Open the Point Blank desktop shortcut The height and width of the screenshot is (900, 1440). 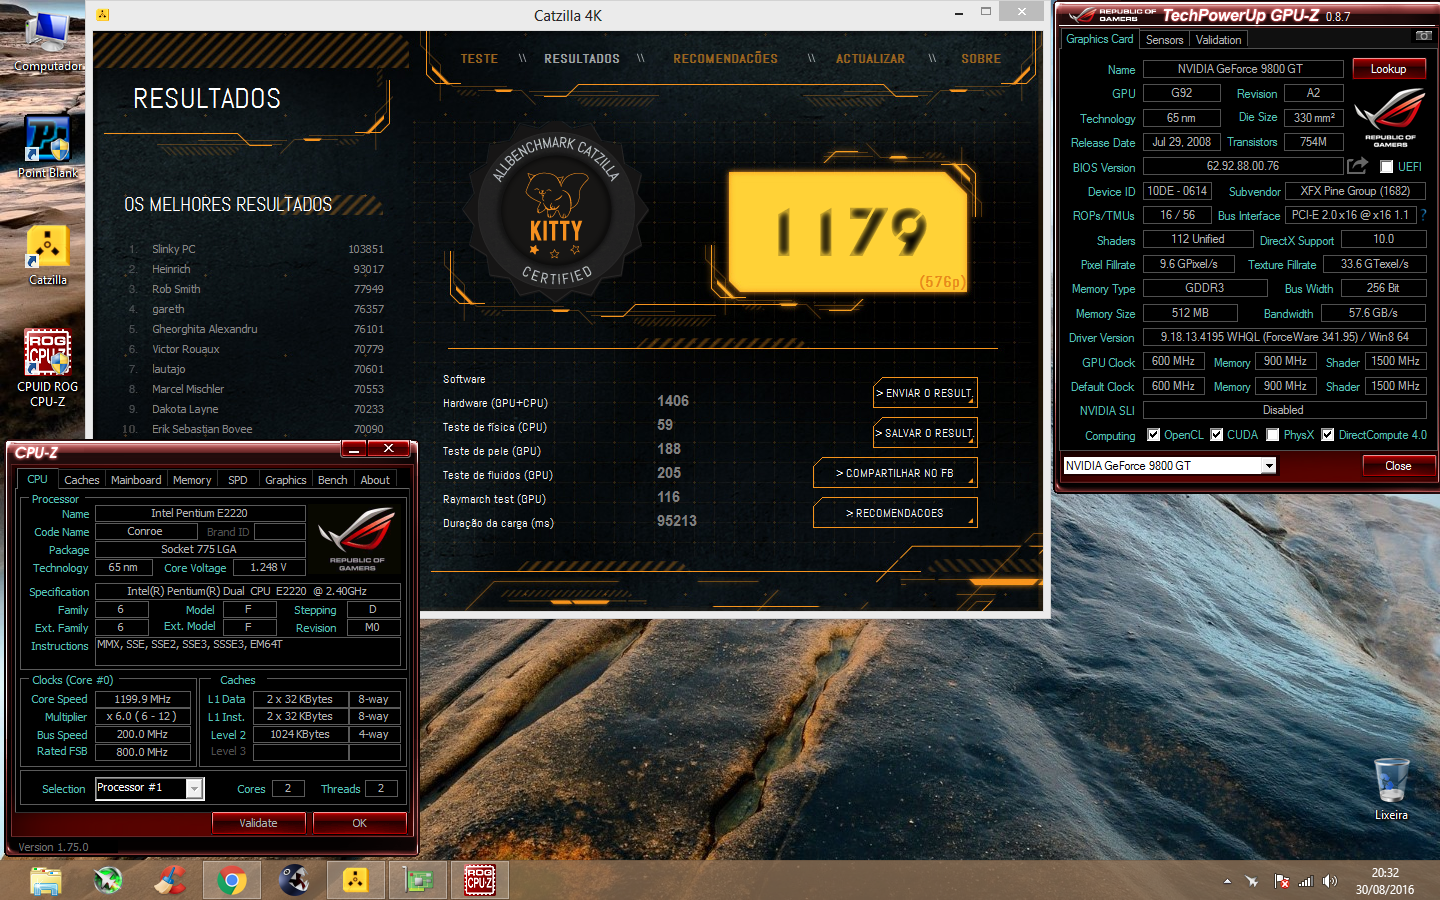pos(47,147)
